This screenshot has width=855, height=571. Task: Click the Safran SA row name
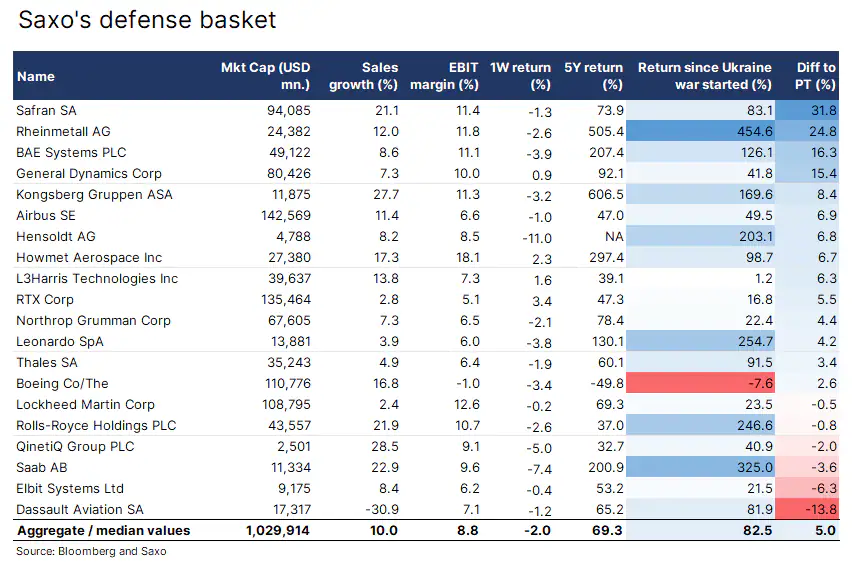pos(46,111)
